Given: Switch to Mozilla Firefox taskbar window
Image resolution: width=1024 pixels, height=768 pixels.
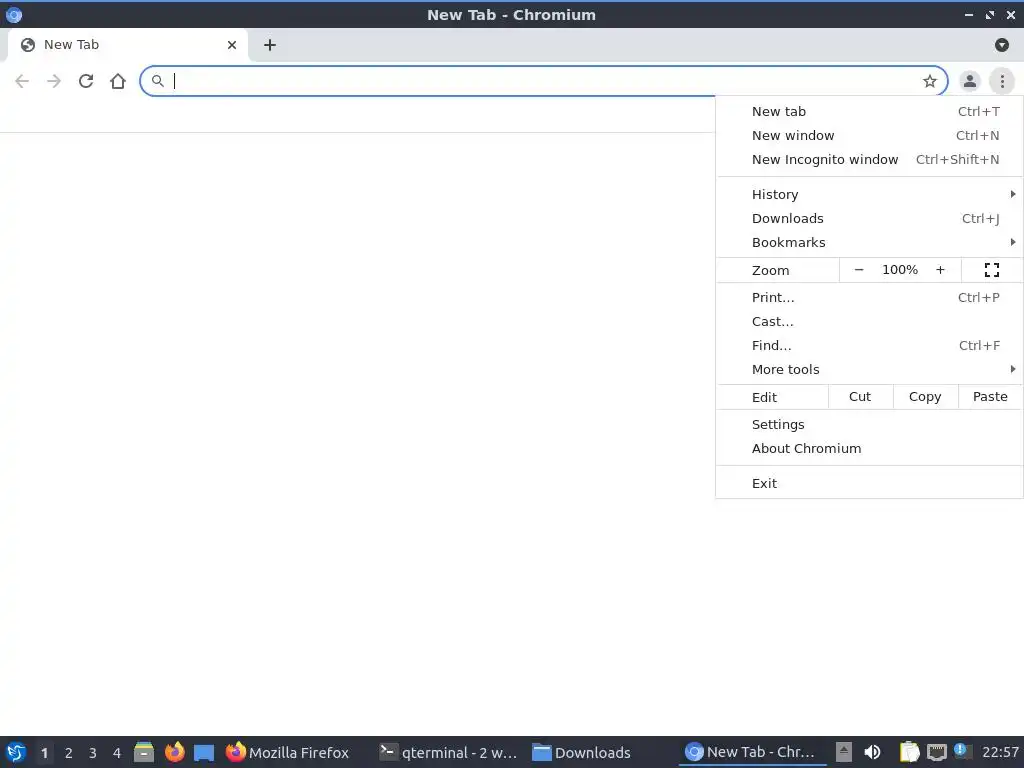Looking at the screenshot, I should click(x=288, y=752).
